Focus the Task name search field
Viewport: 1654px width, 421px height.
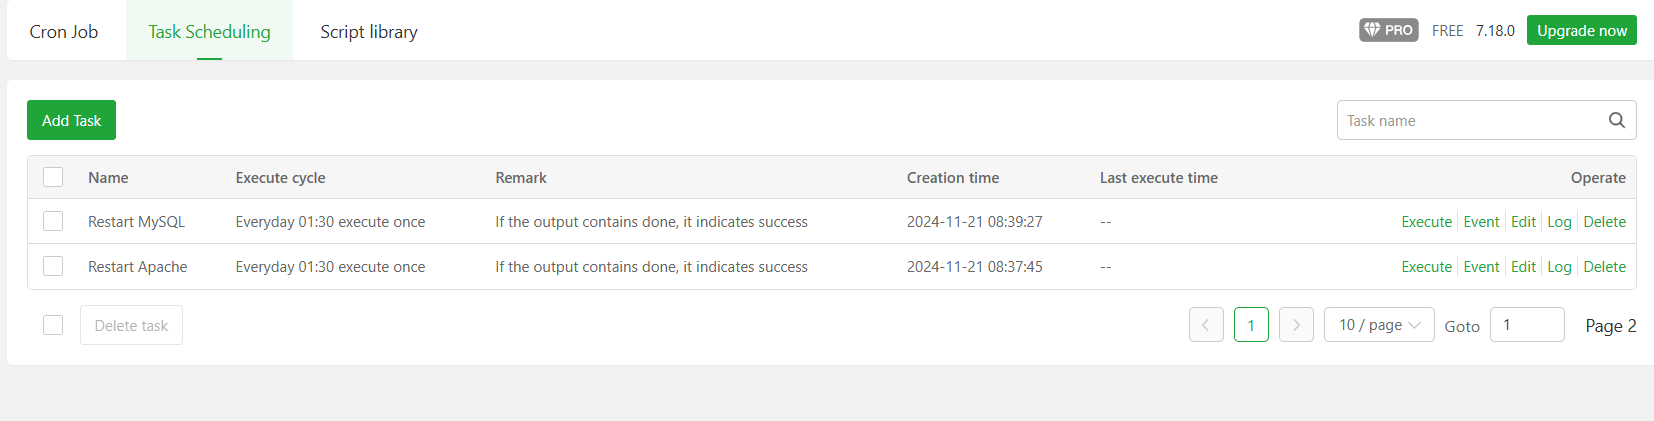point(1468,120)
